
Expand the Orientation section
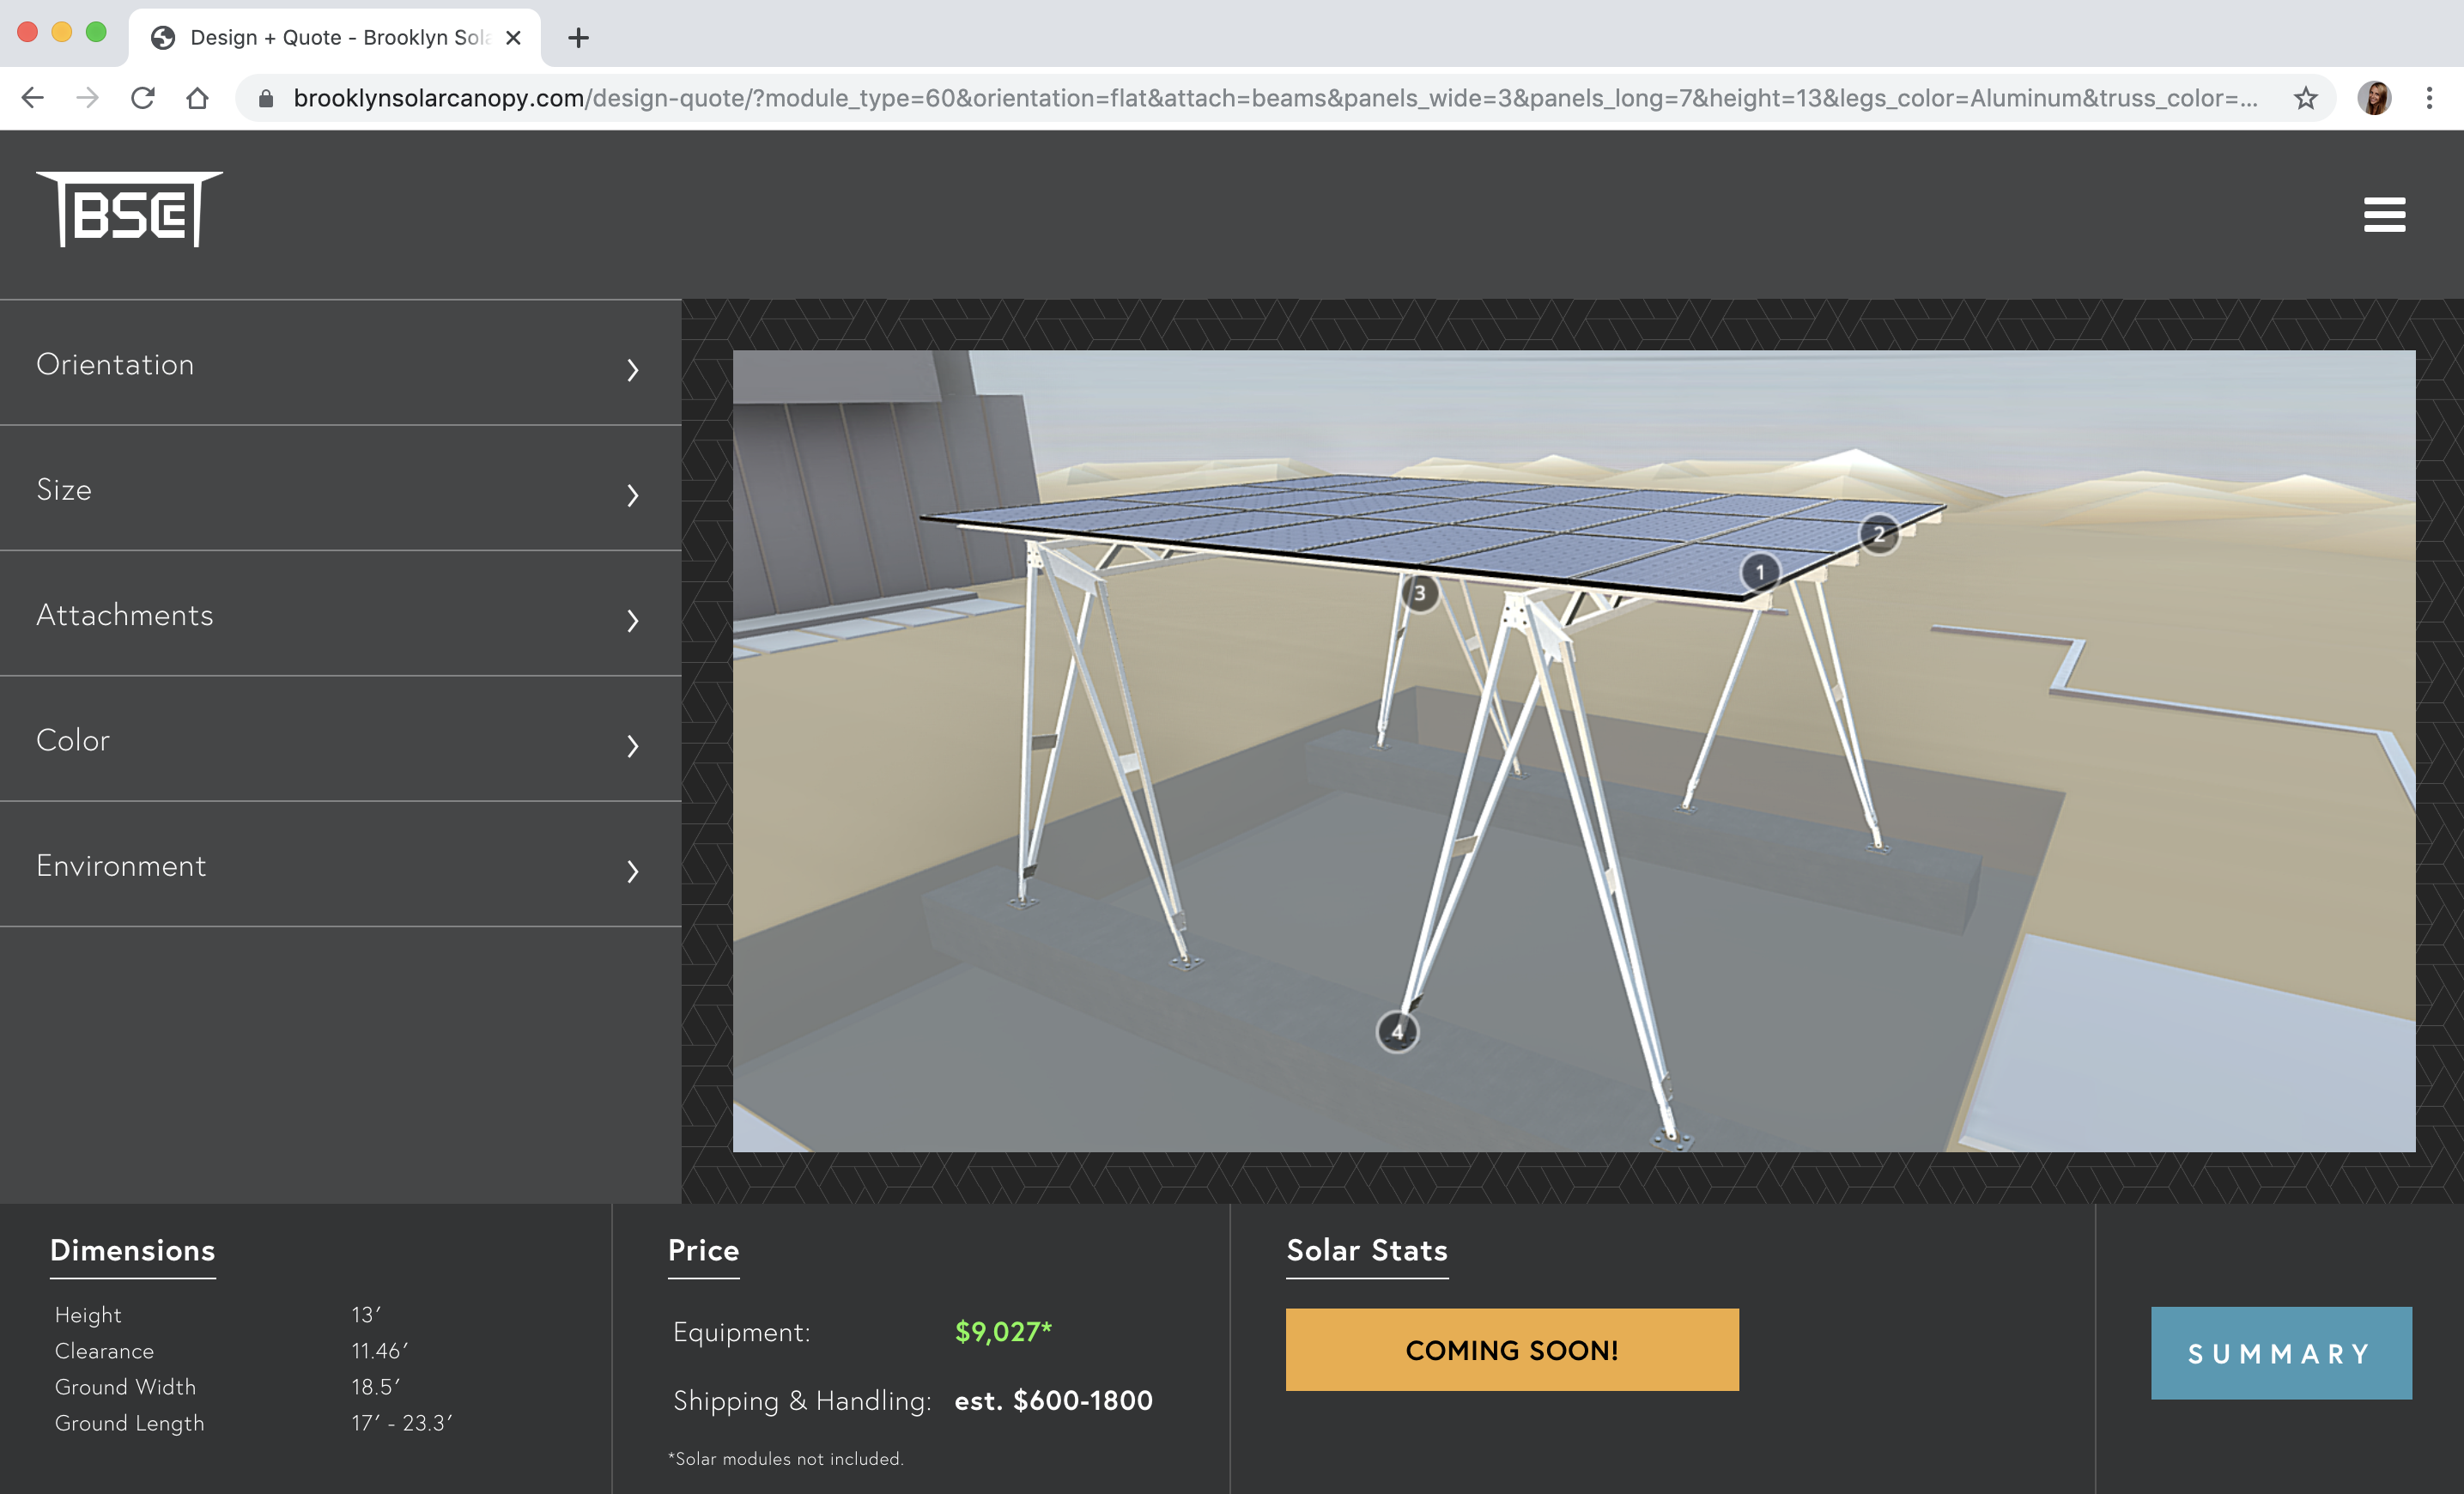pos(340,365)
